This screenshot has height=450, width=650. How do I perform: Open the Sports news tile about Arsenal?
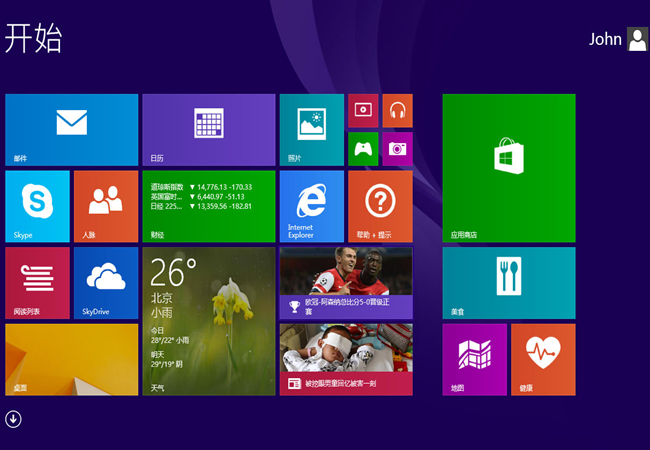point(346,283)
